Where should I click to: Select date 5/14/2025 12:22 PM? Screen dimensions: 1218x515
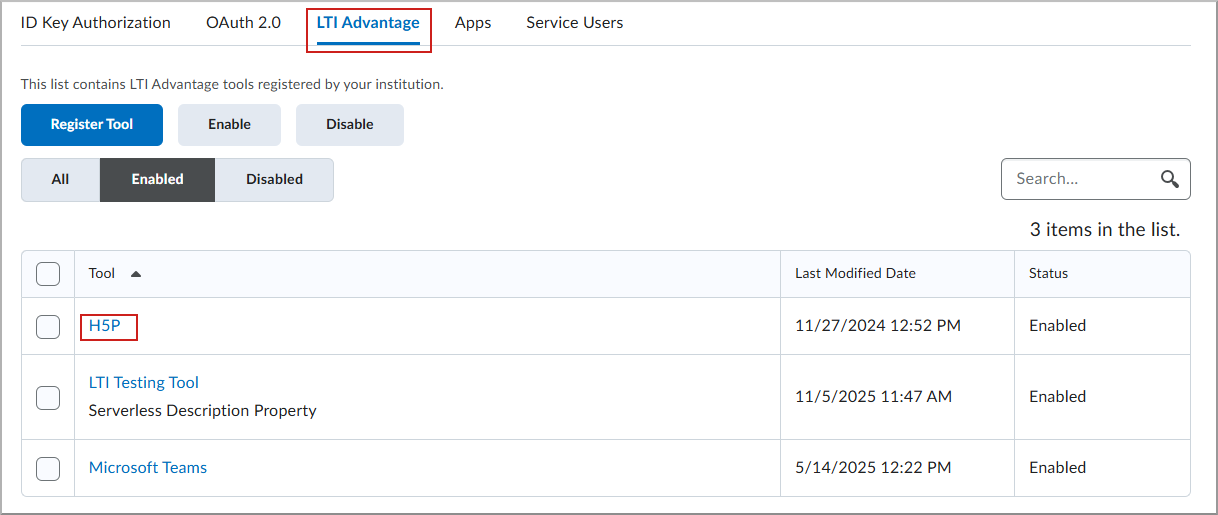click(x=873, y=468)
